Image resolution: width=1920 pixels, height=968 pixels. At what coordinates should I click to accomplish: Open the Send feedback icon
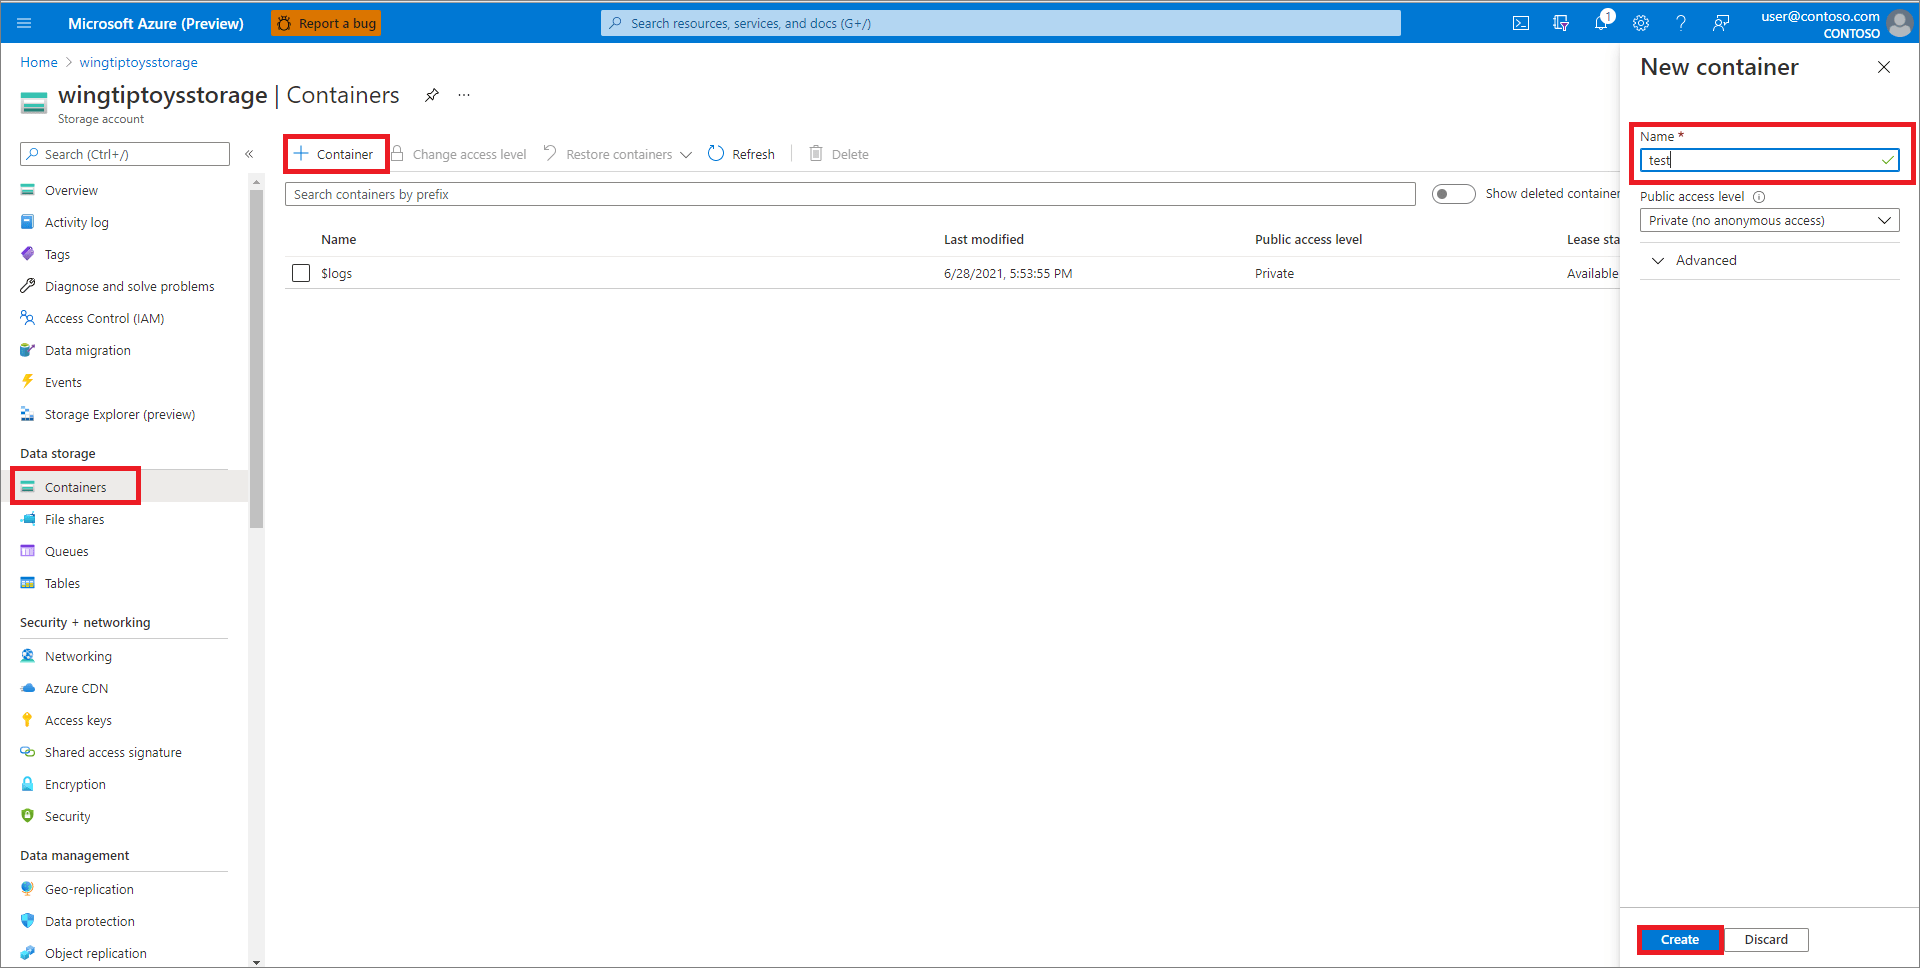coord(1721,23)
